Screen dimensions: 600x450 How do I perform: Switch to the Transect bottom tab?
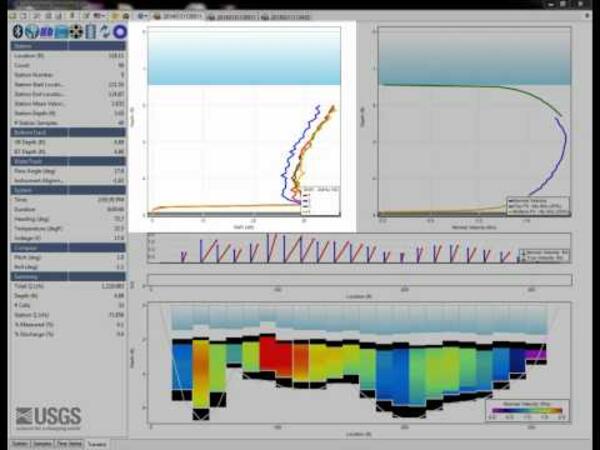pos(97,442)
